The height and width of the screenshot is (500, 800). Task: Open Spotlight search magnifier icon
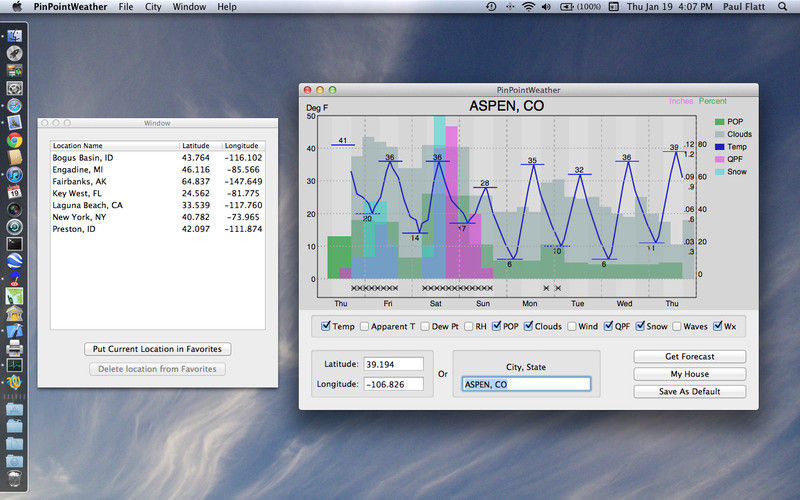(x=782, y=7)
